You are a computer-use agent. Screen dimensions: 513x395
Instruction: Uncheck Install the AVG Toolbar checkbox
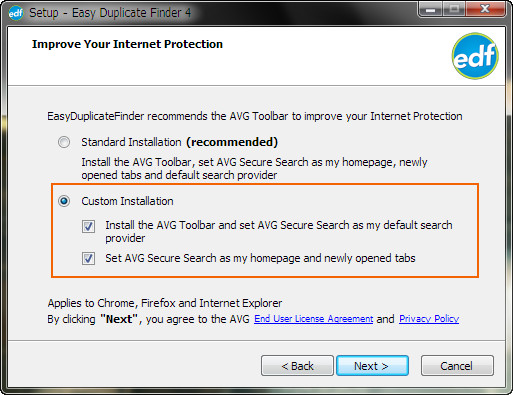point(88,226)
